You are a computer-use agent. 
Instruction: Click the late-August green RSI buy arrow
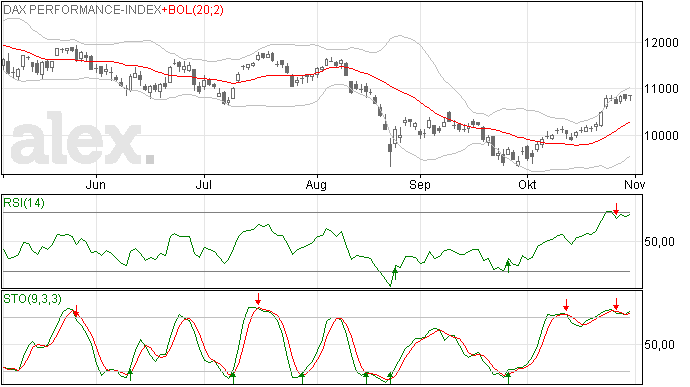pos(395,273)
